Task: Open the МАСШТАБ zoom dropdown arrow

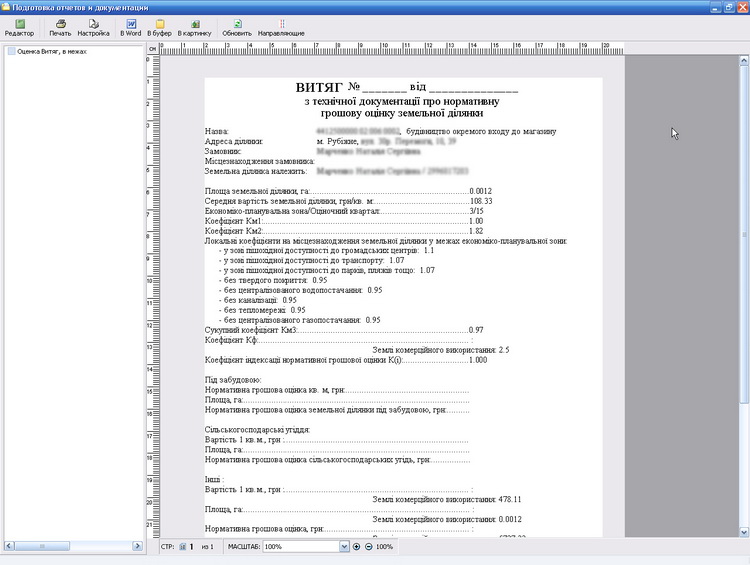Action: (344, 546)
